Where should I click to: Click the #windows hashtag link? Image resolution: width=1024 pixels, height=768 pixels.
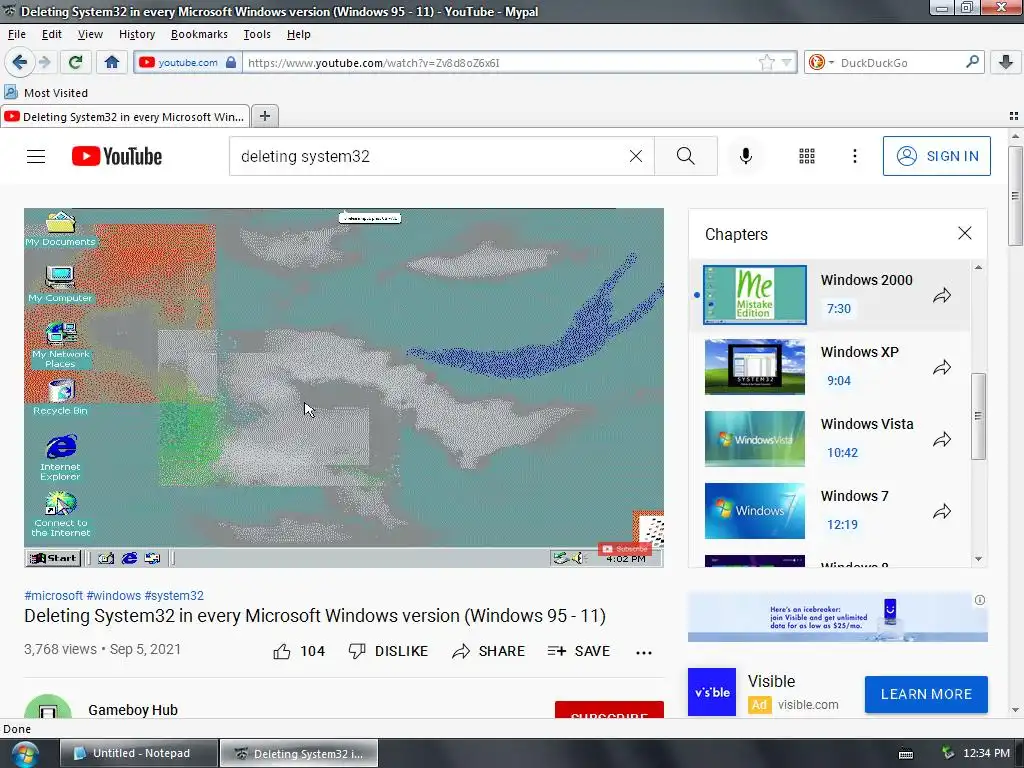114,596
